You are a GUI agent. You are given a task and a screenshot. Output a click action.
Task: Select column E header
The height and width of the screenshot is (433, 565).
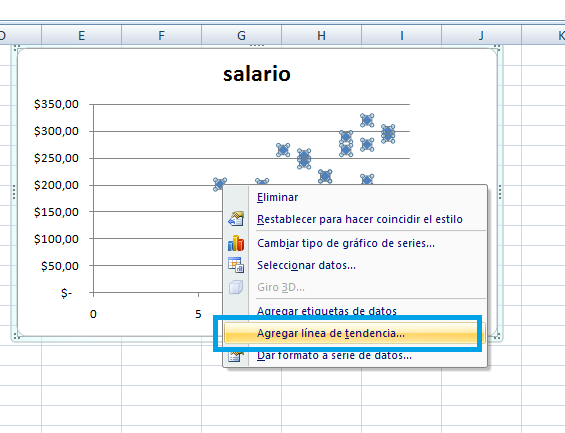click(81, 35)
